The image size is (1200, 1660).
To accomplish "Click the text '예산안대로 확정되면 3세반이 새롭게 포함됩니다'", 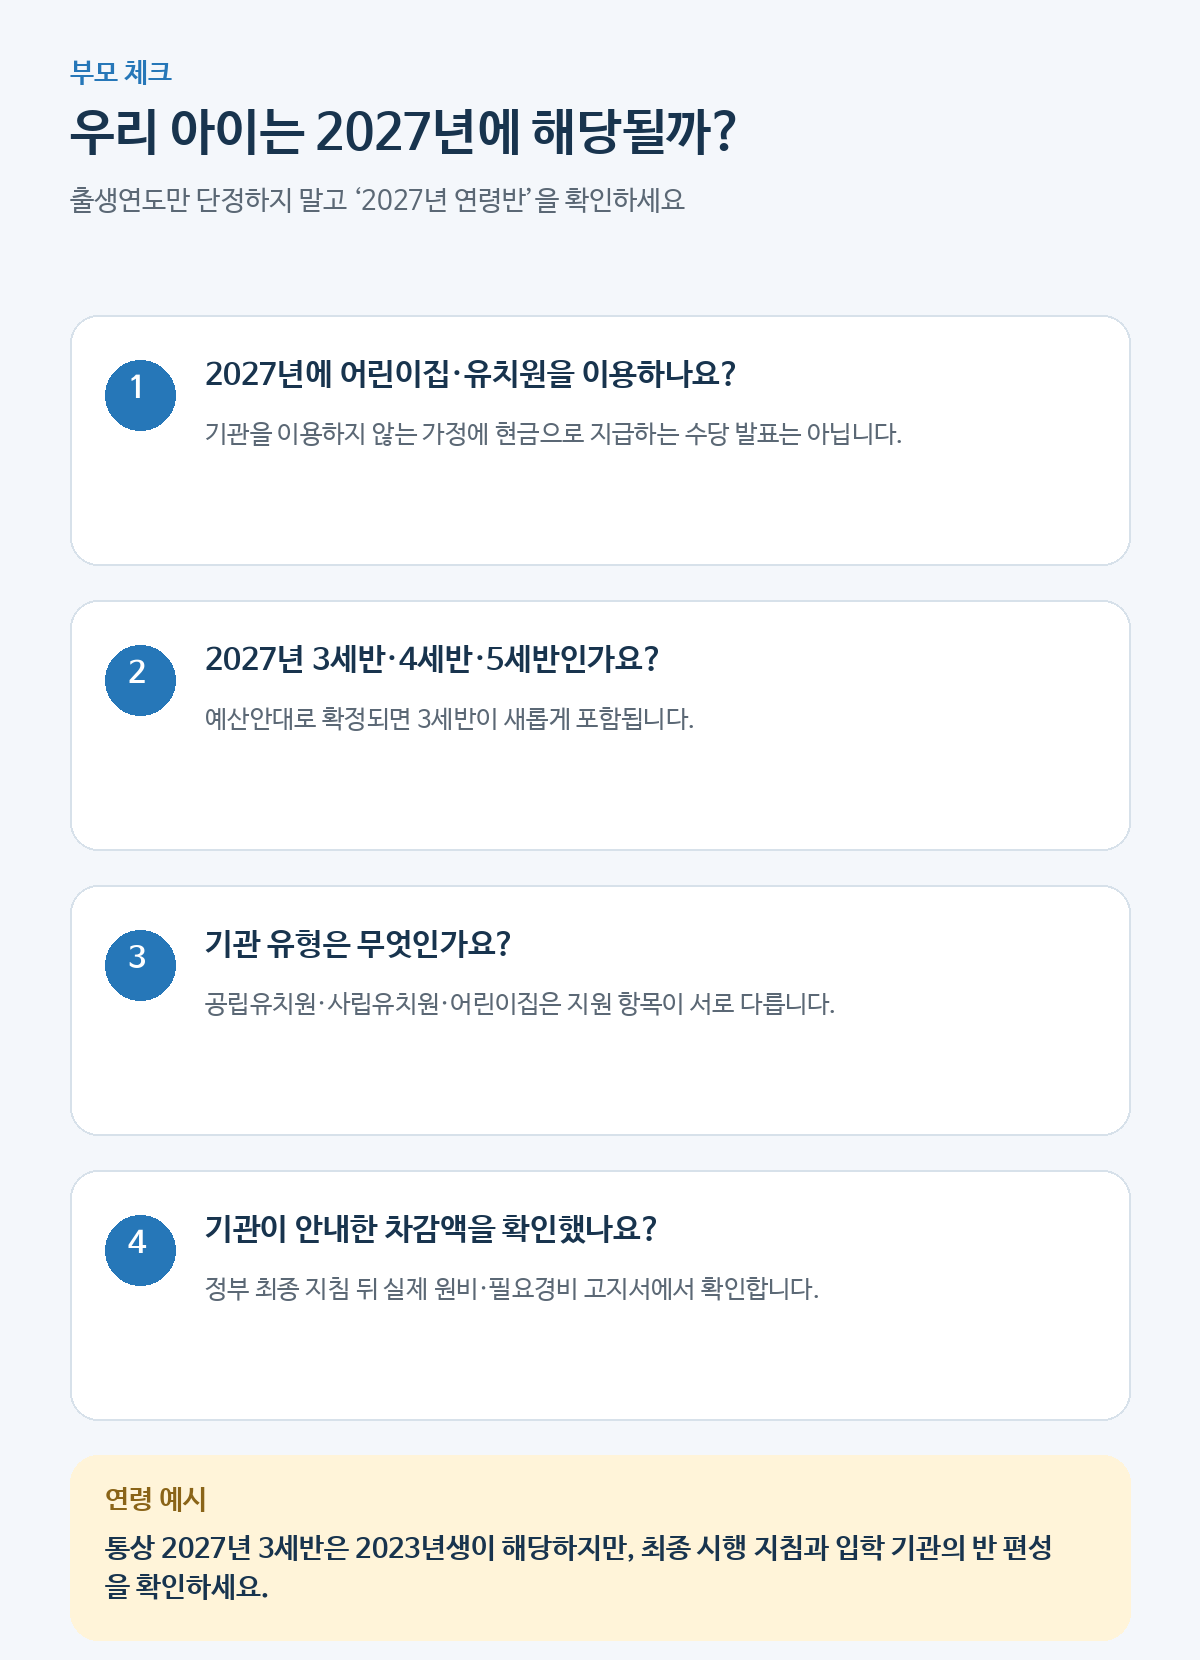I will click(x=449, y=719).
